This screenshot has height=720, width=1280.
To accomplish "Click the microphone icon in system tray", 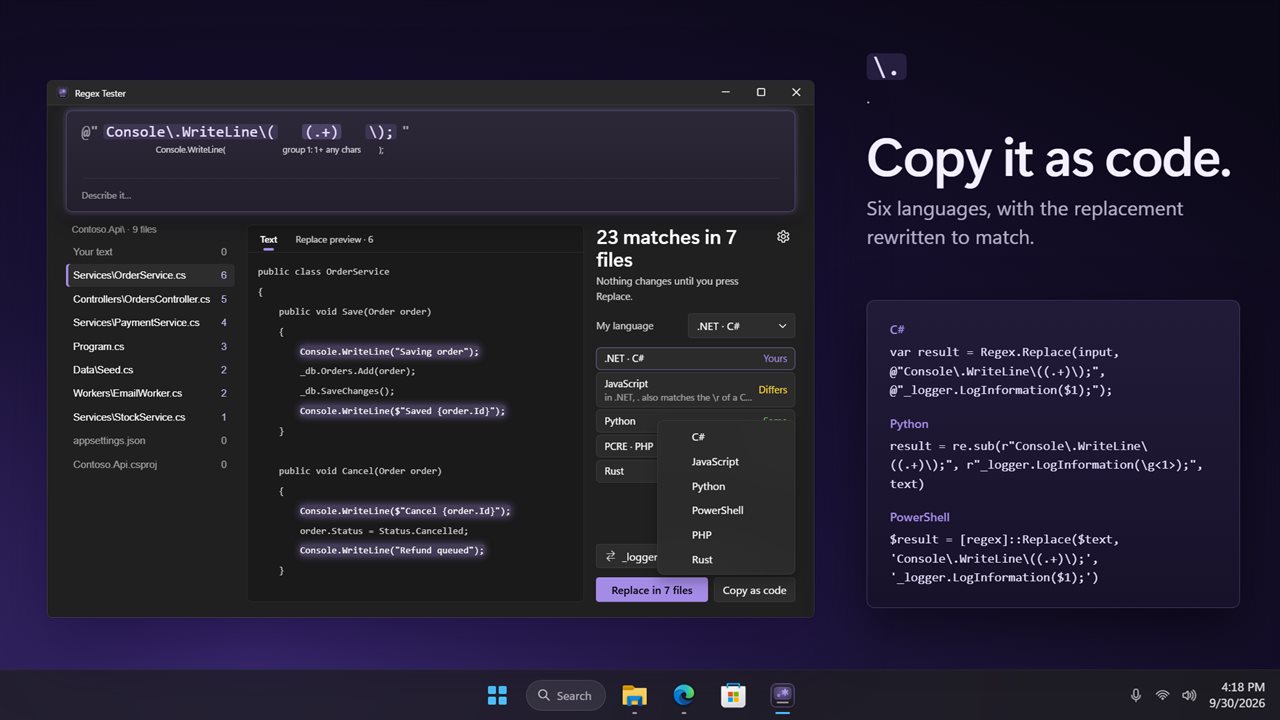I will click(x=1136, y=695).
